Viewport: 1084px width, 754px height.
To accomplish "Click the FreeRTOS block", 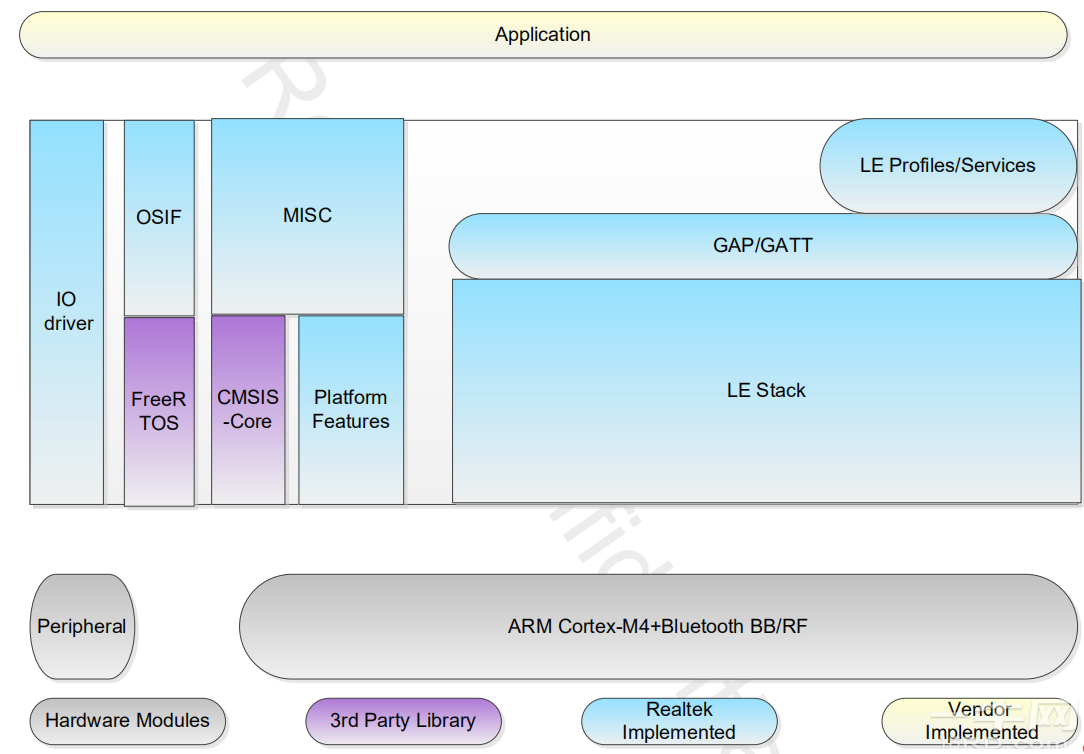I will click(x=158, y=410).
